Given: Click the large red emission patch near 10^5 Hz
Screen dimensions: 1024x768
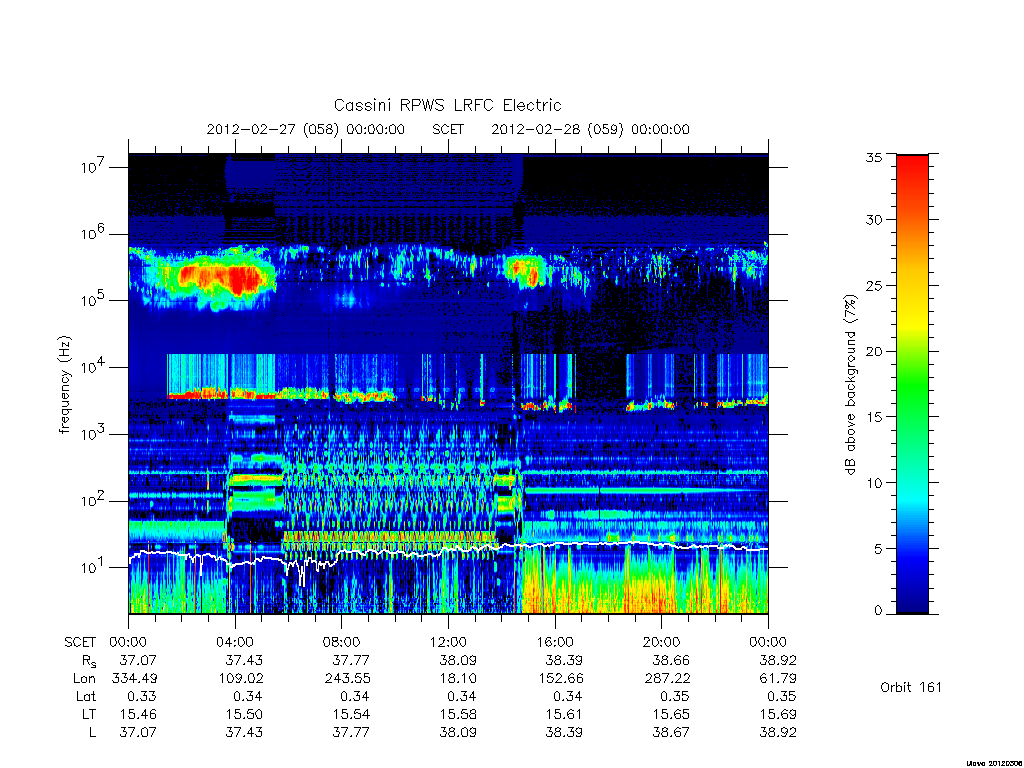Looking at the screenshot, I should point(221,278).
